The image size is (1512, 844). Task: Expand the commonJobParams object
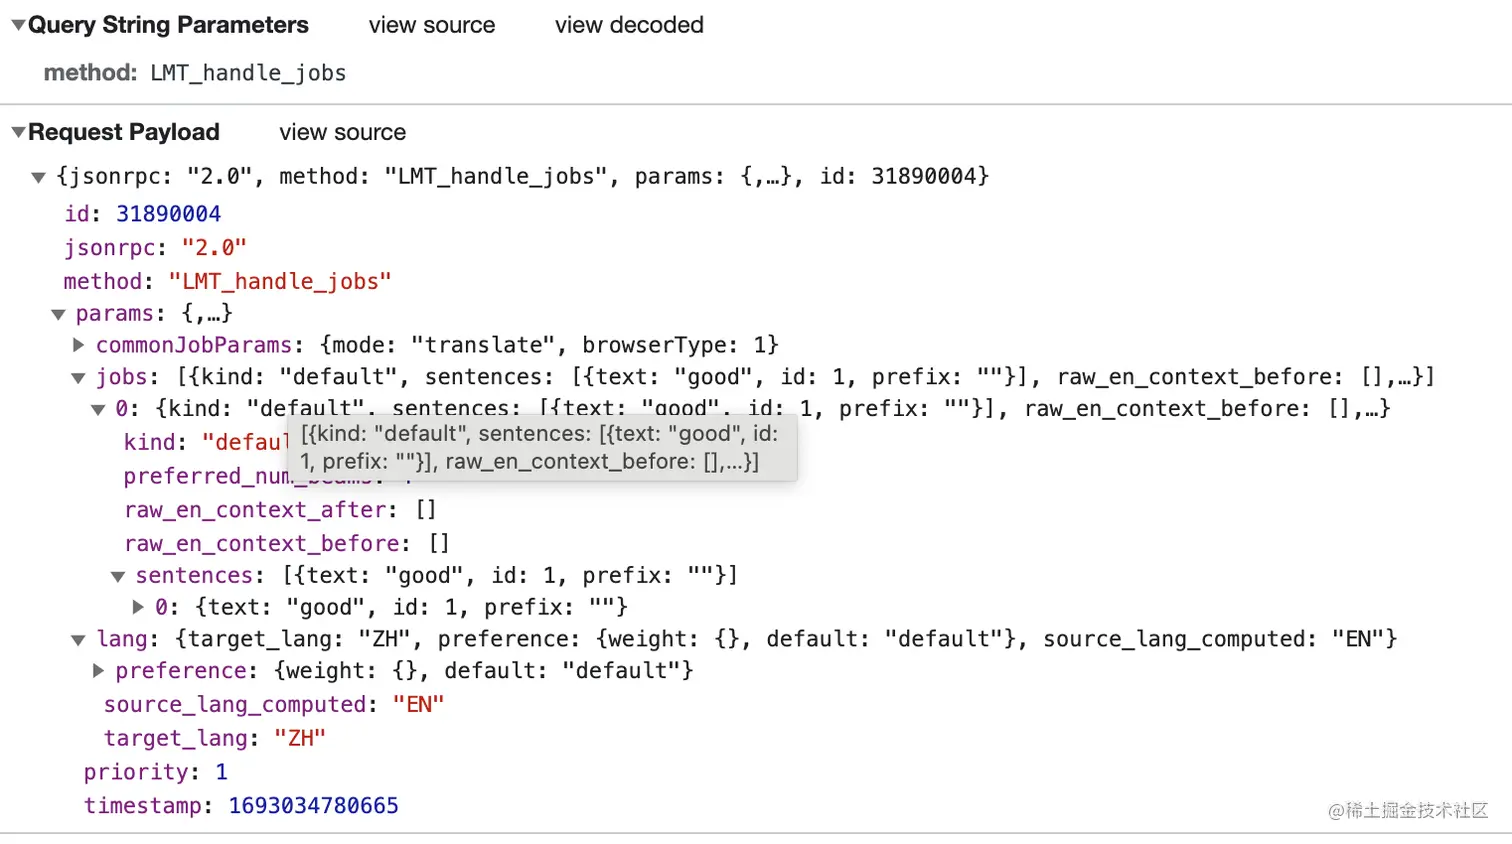[x=79, y=344]
